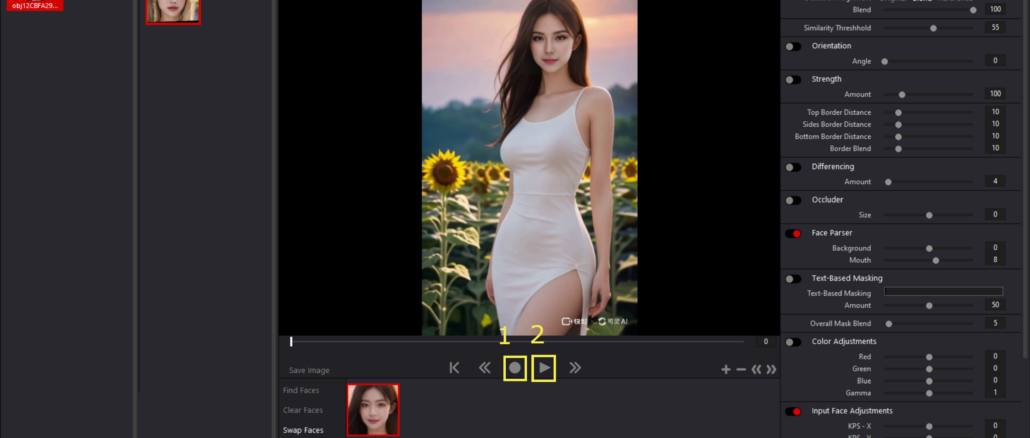
Task: Click Save Image
Action: (309, 370)
